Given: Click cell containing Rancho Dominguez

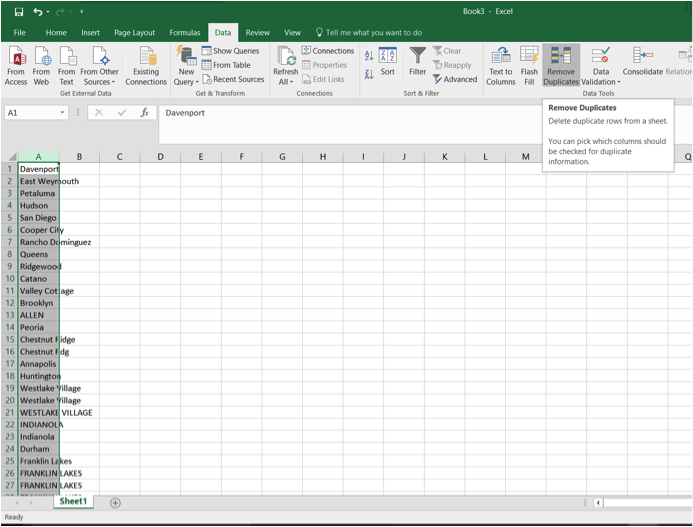Looking at the screenshot, I should pyautogui.click(x=38, y=242).
